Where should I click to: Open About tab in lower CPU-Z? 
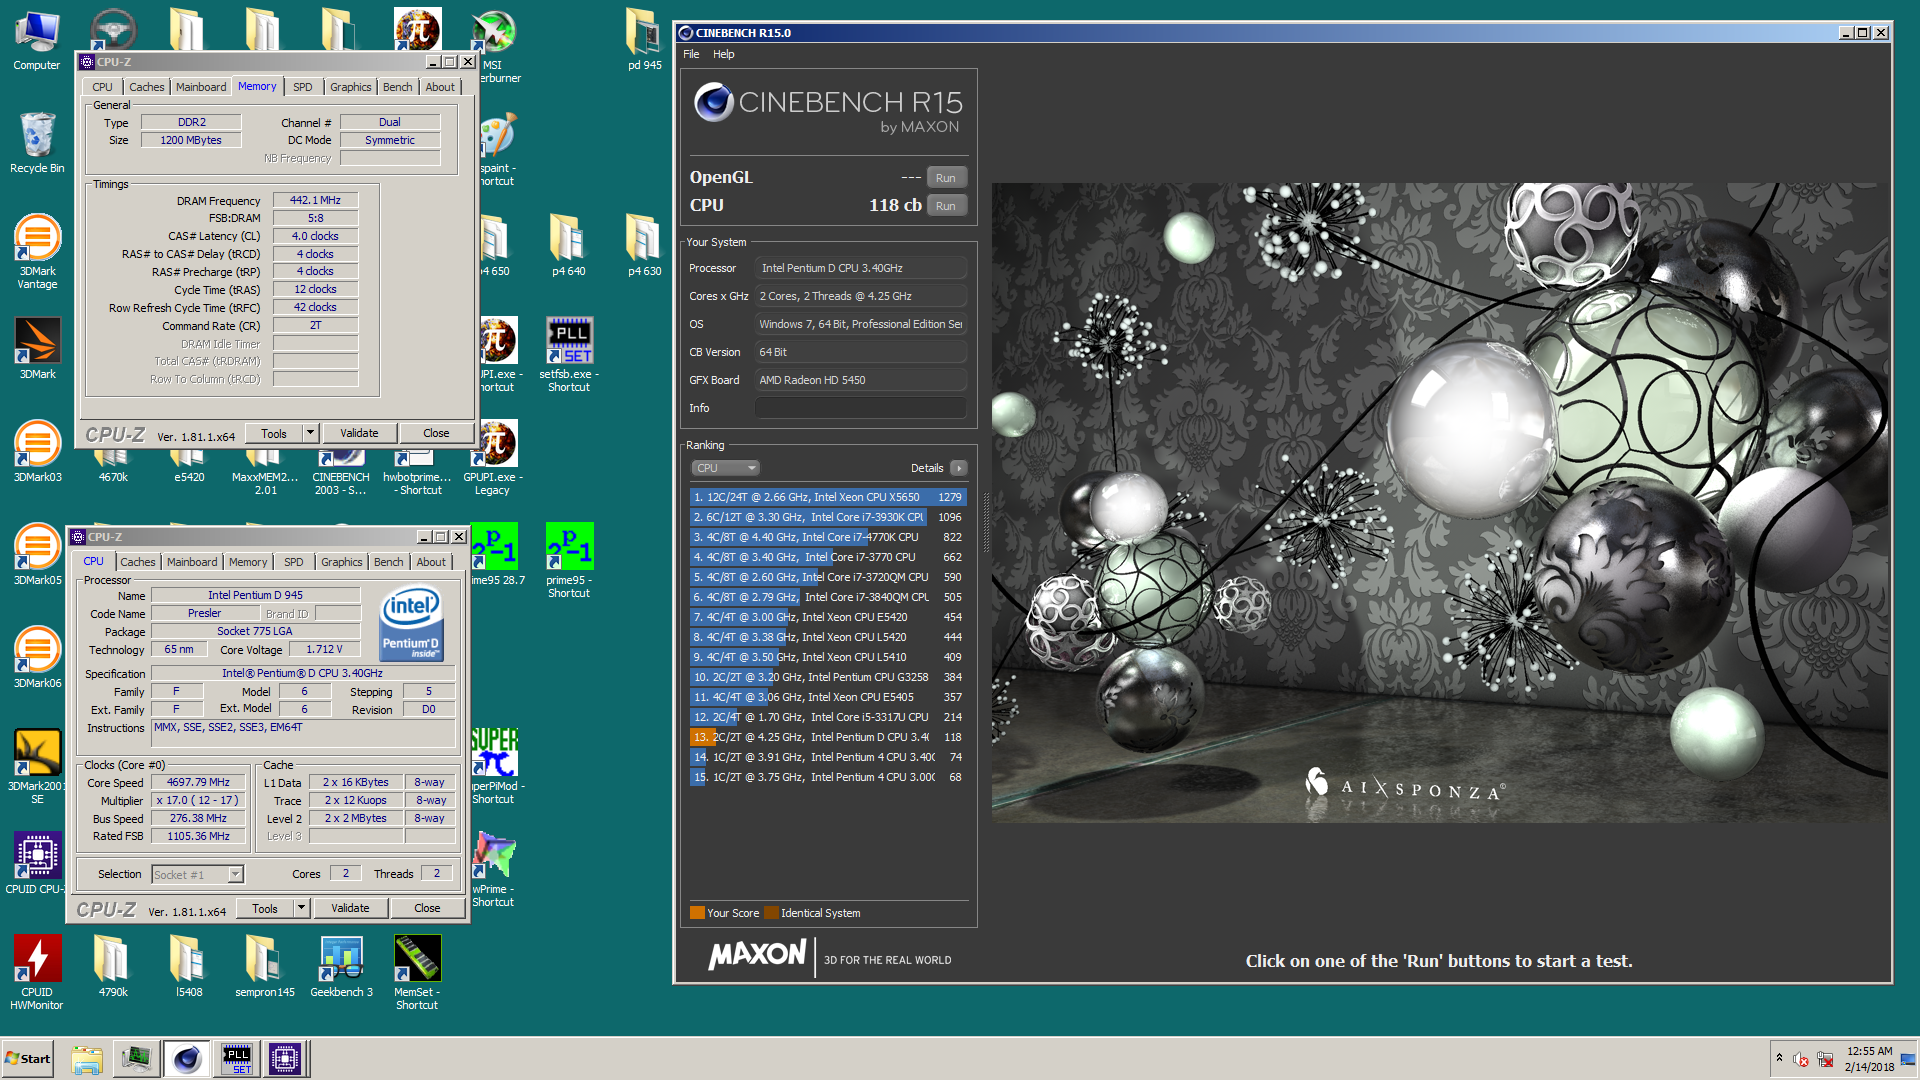431,562
